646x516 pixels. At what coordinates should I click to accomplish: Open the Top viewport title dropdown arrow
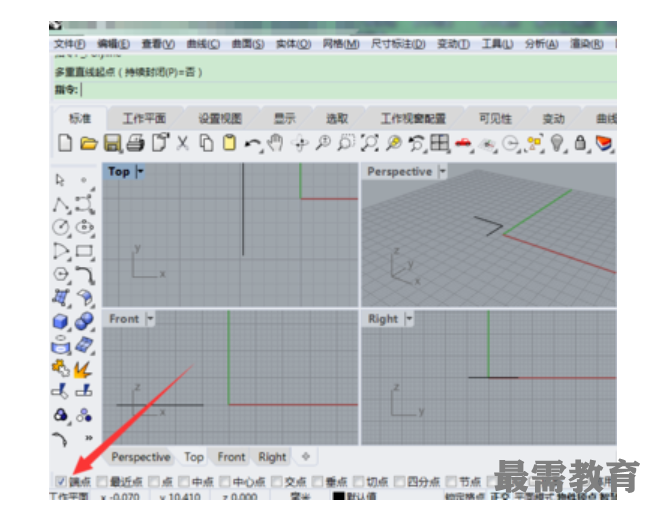(140, 171)
